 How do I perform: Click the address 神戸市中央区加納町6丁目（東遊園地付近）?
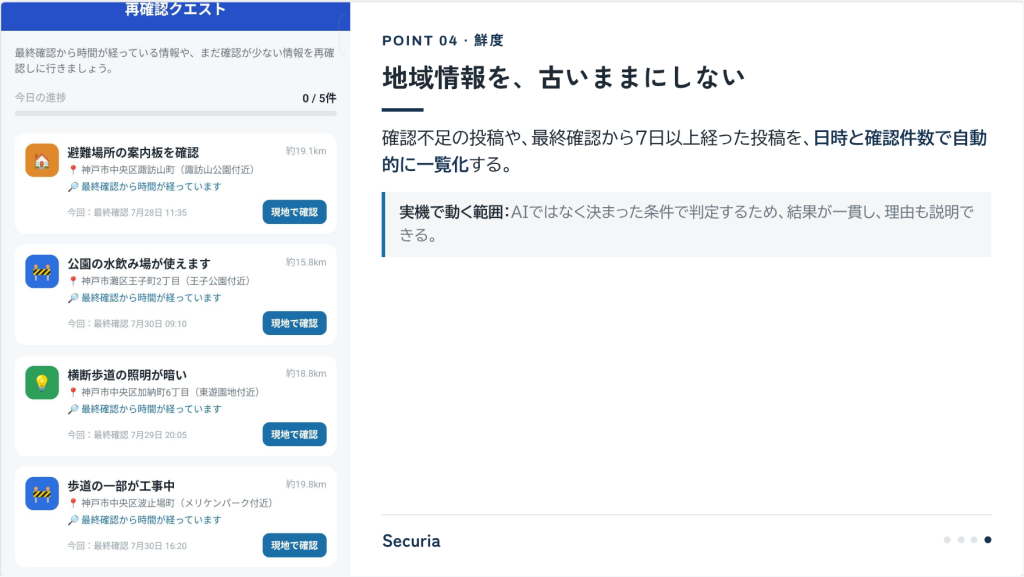170,392
